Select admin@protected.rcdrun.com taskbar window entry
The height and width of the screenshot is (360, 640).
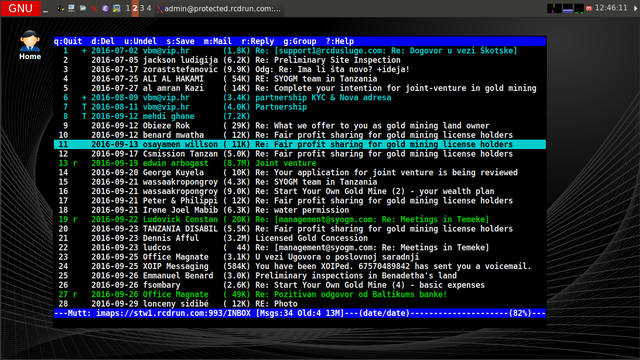pos(220,9)
